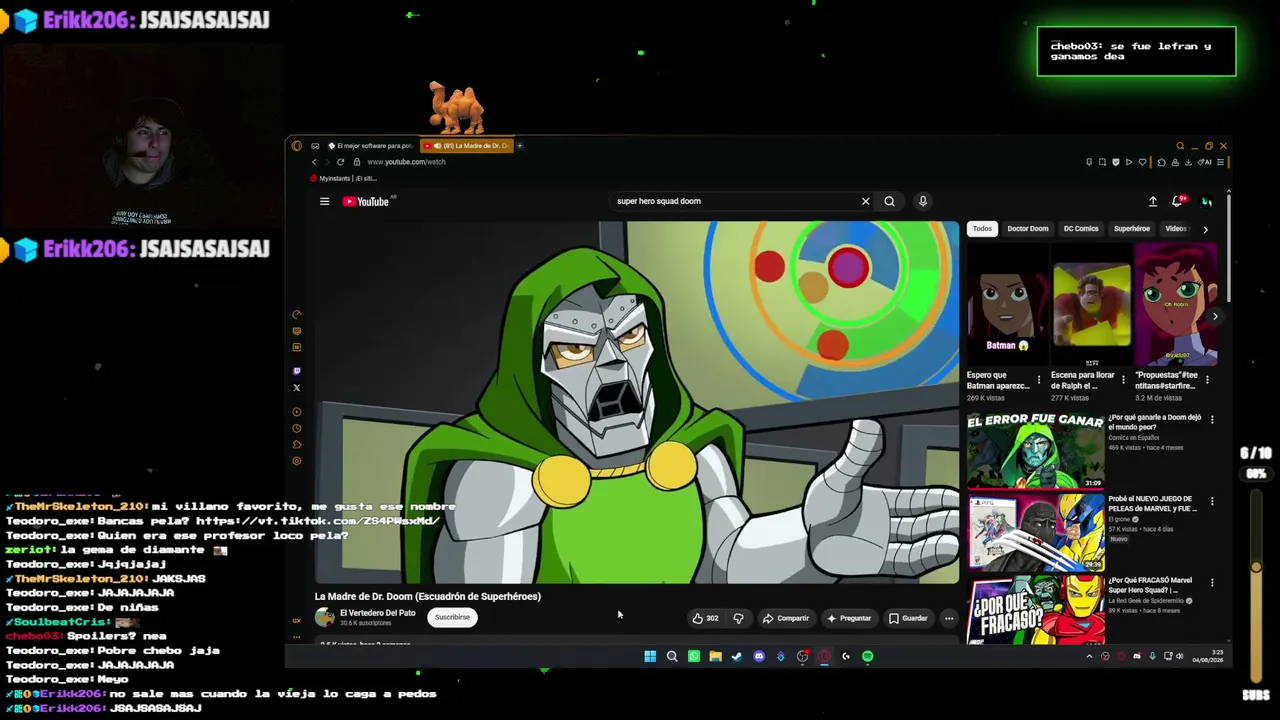Screen dimensions: 1280x720
Task: Click the YouTube search input field
Action: point(735,201)
